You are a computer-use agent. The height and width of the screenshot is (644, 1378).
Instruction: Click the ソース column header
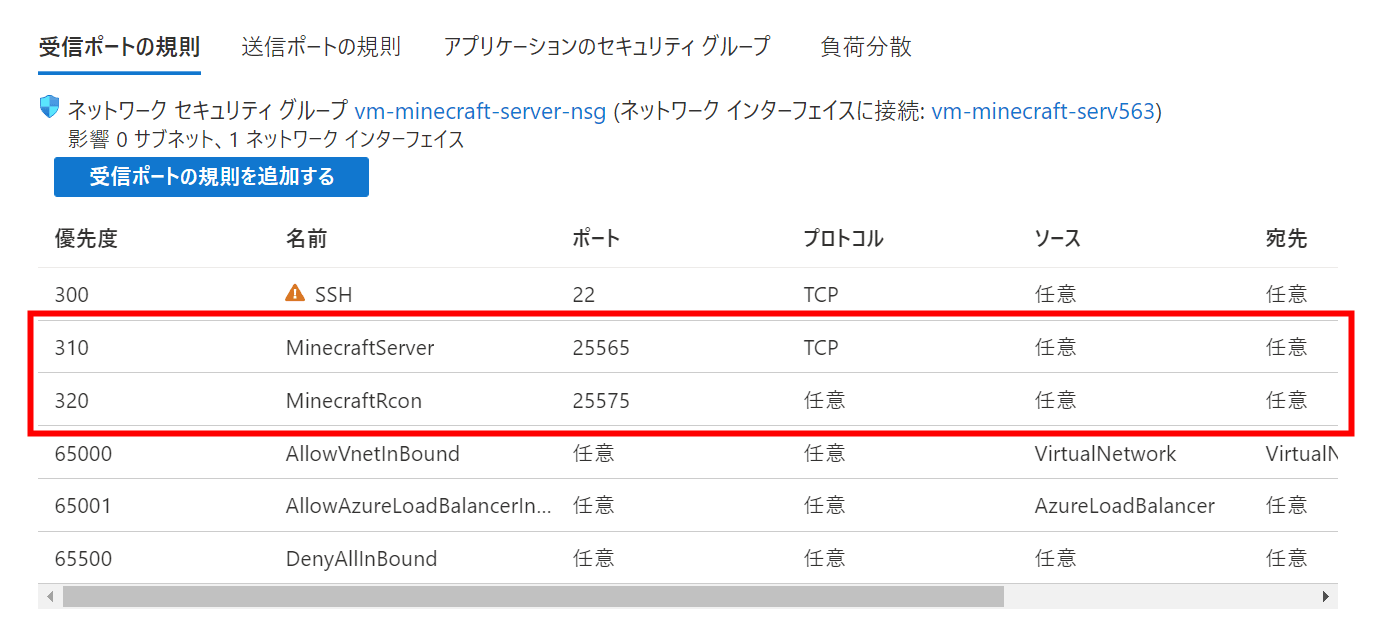point(1058,239)
